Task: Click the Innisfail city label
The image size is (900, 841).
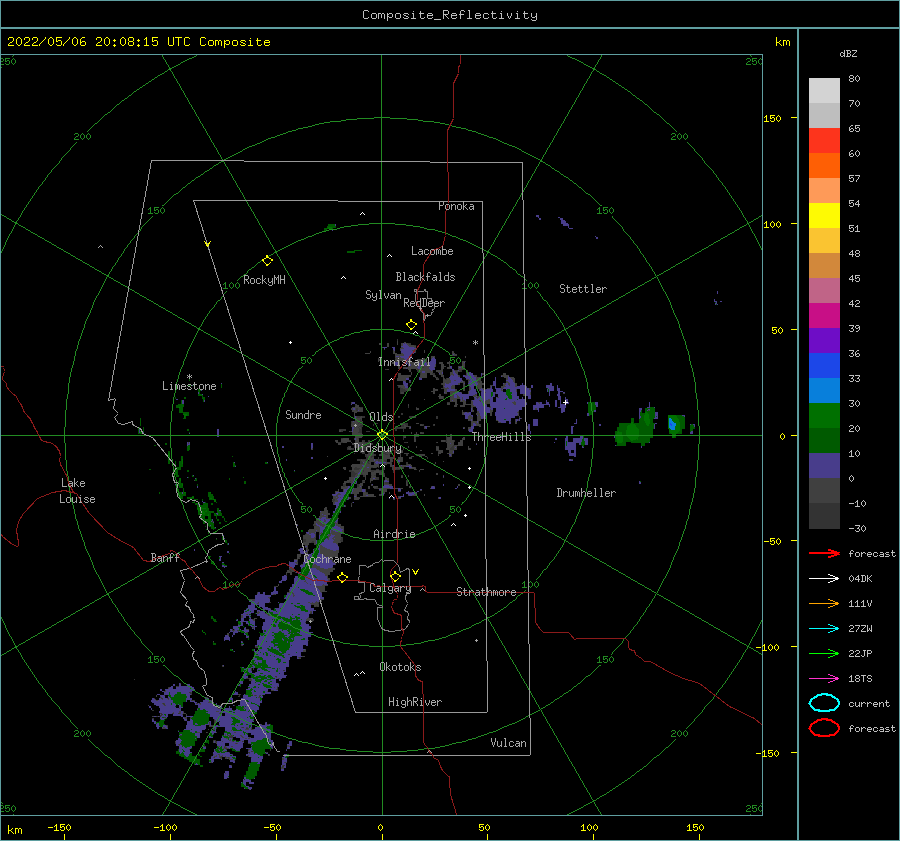Action: click(x=404, y=362)
